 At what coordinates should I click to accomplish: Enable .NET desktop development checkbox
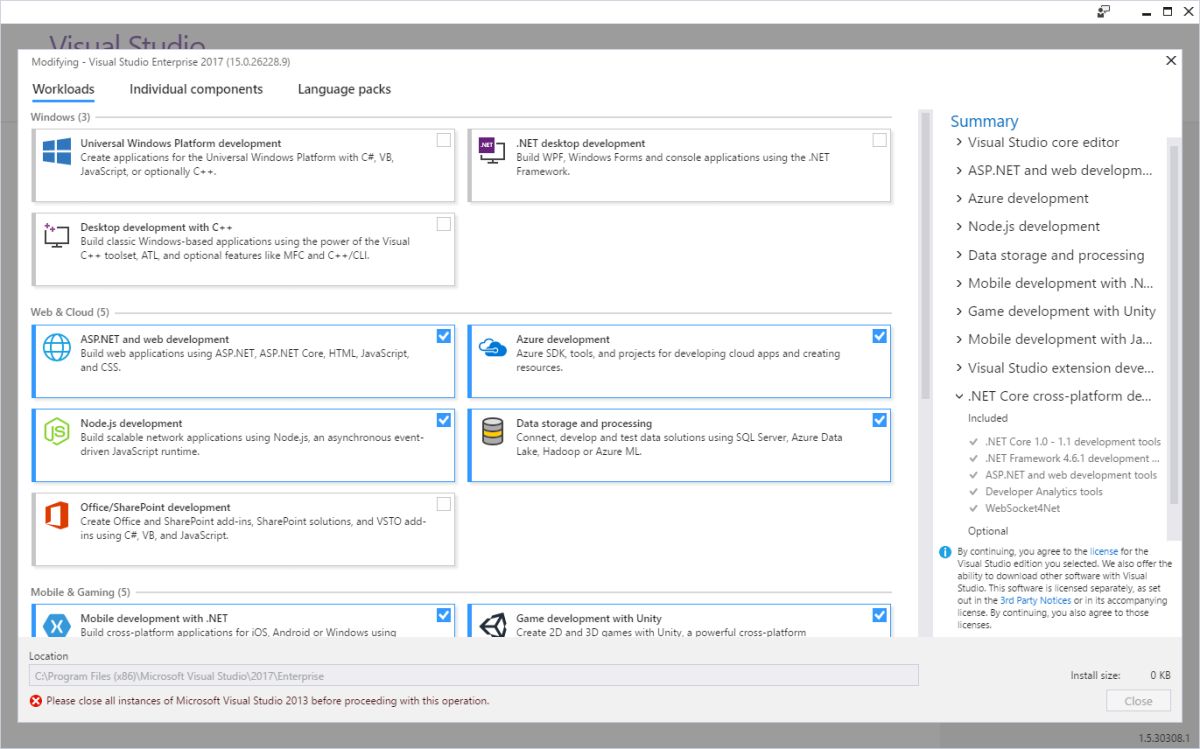pyautogui.click(x=879, y=140)
